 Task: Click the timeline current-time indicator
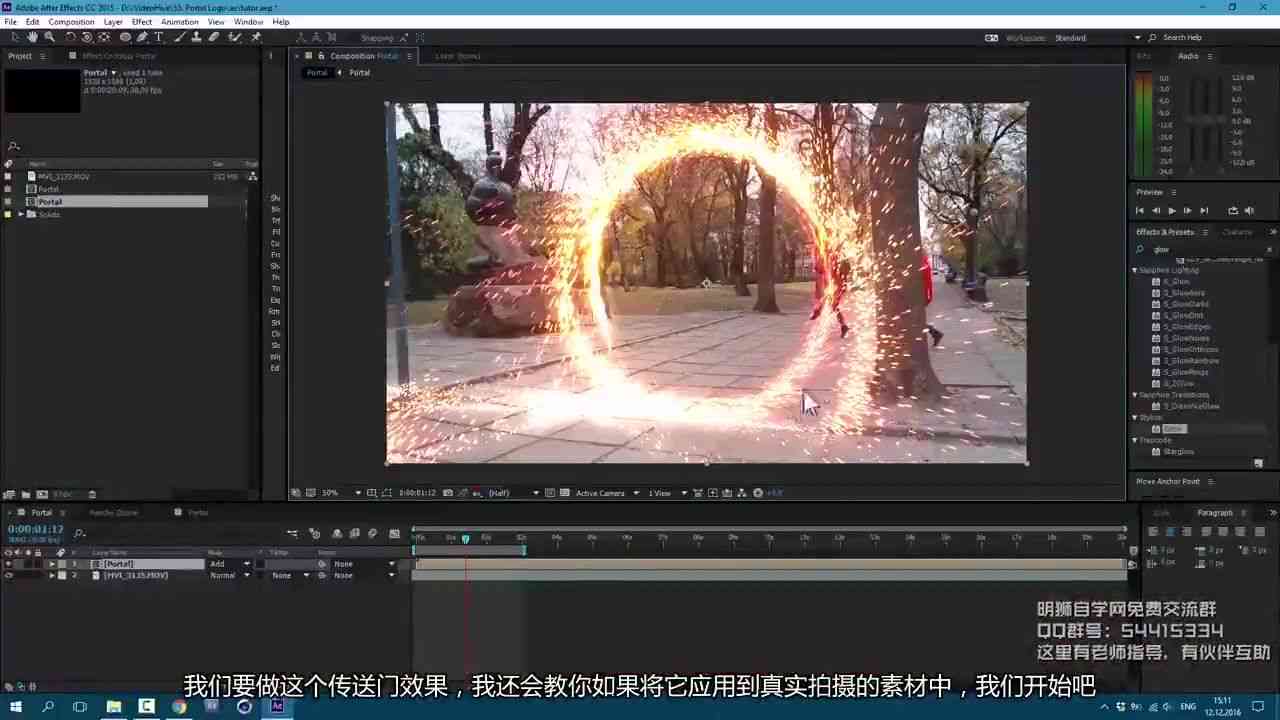tap(465, 539)
